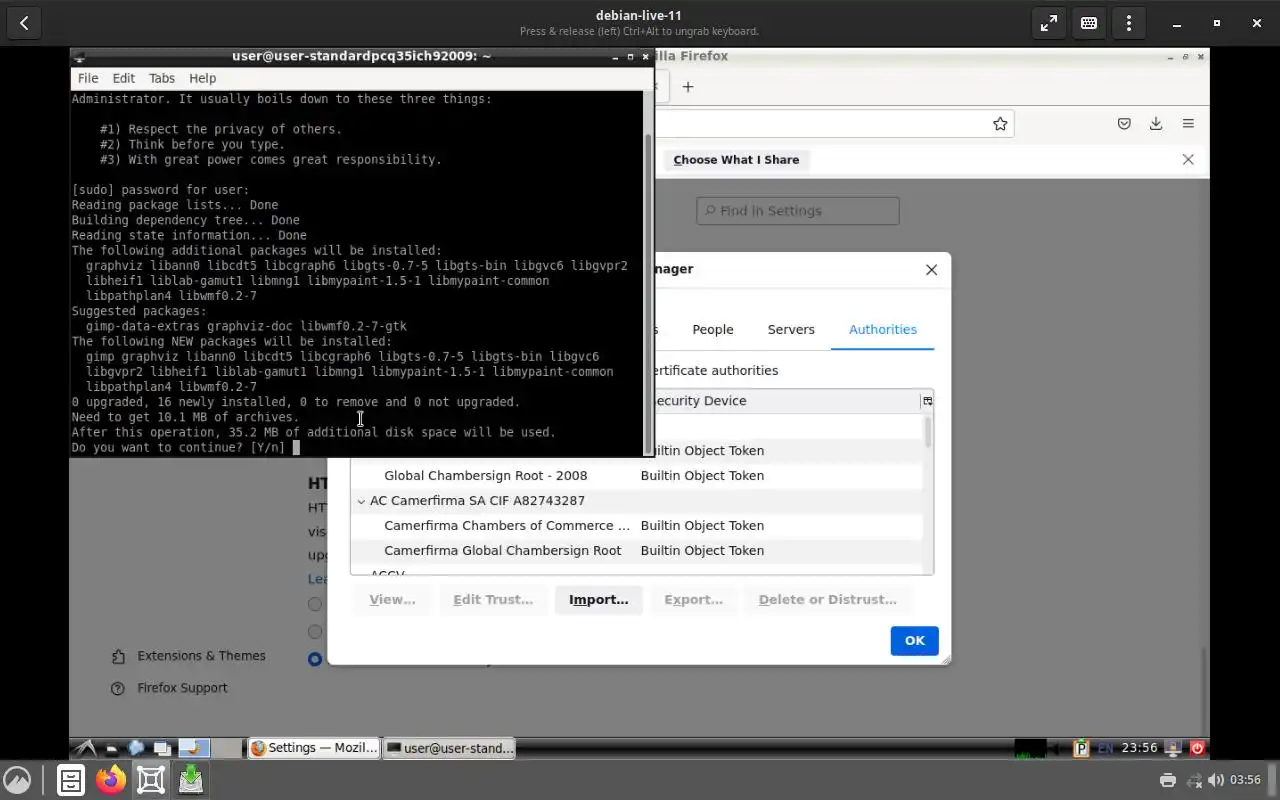Open Firefox downloads panel icon
The height and width of the screenshot is (800, 1280).
[1156, 123]
